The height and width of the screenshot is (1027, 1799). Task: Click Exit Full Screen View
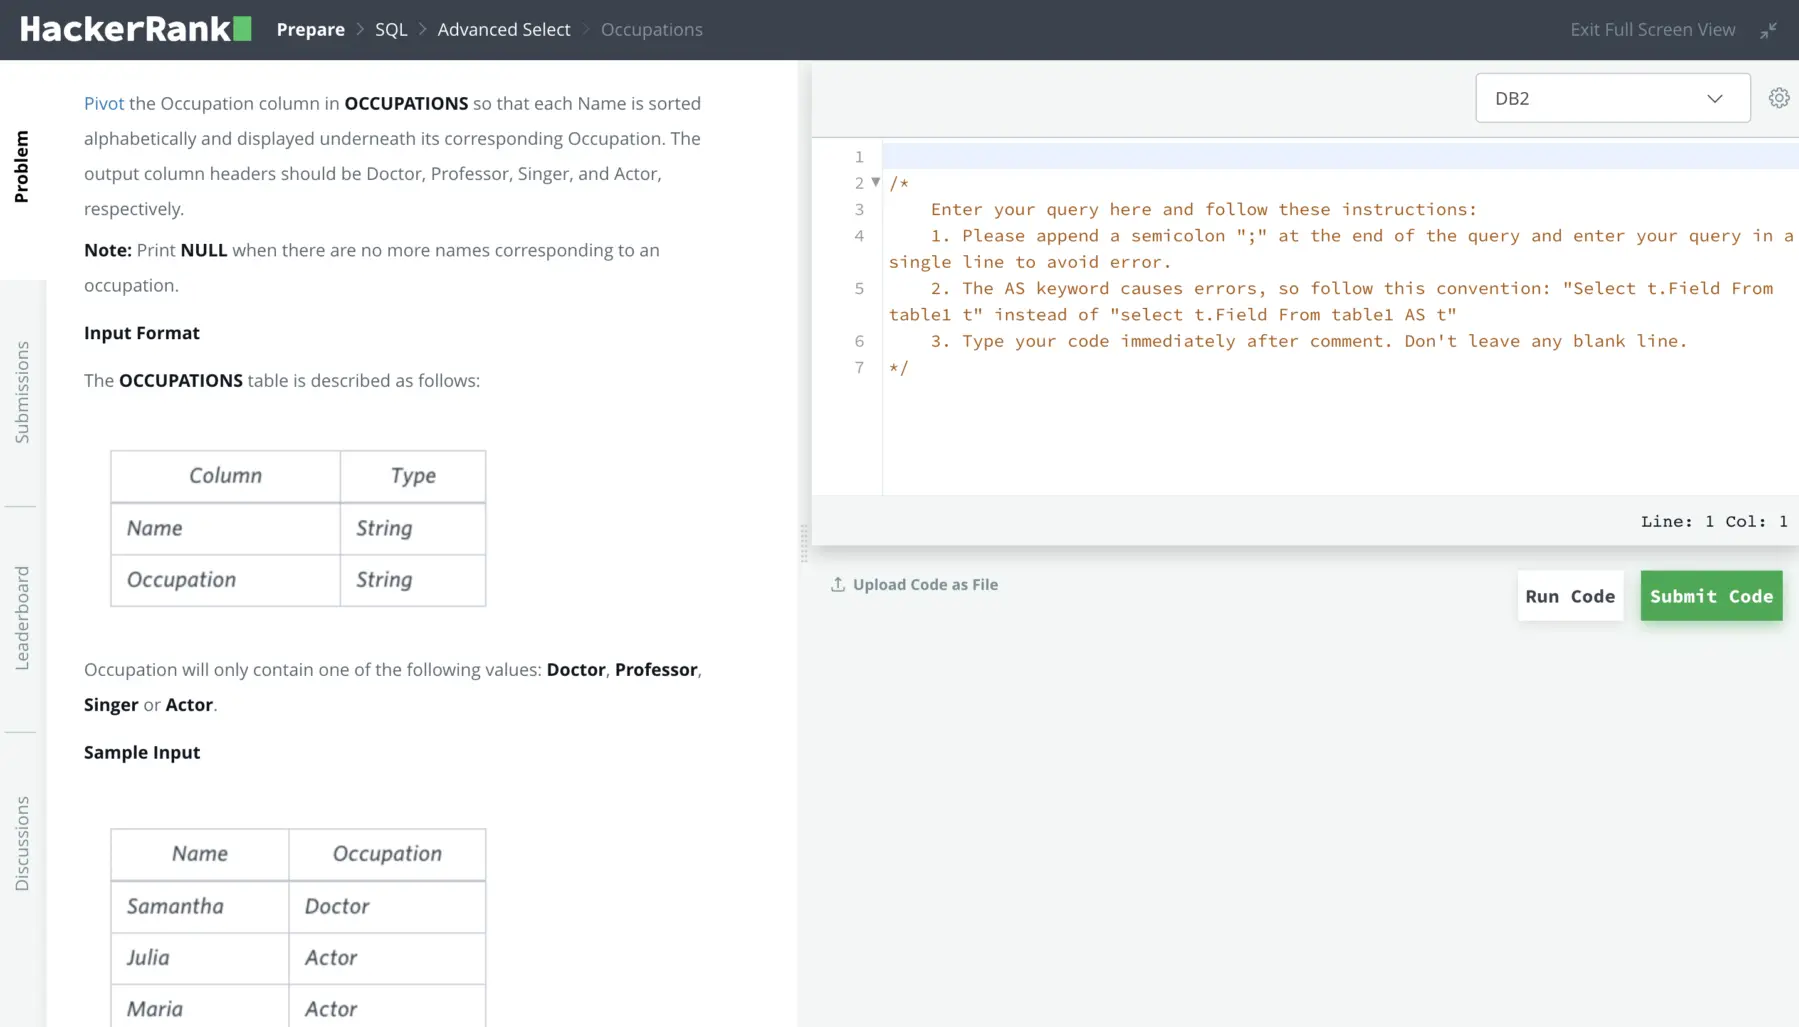pos(1652,30)
